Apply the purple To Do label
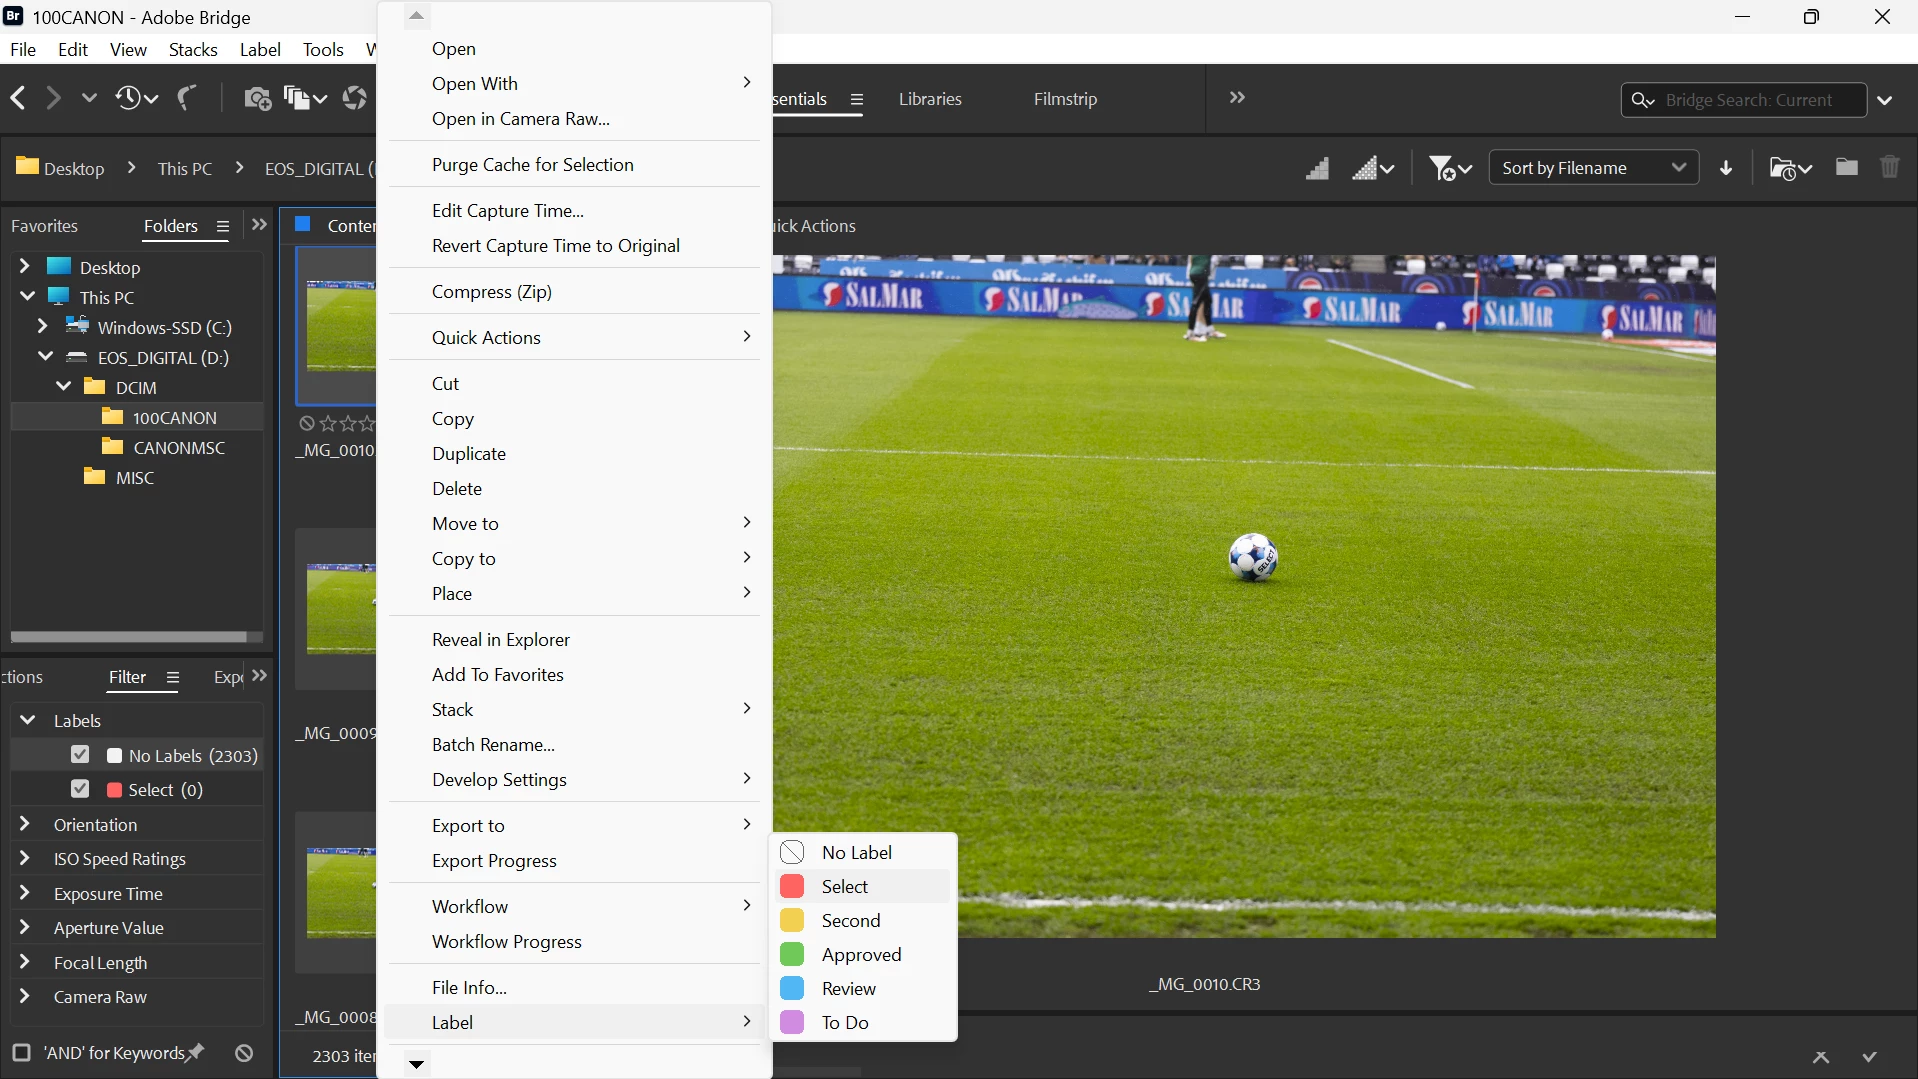 [863, 1022]
